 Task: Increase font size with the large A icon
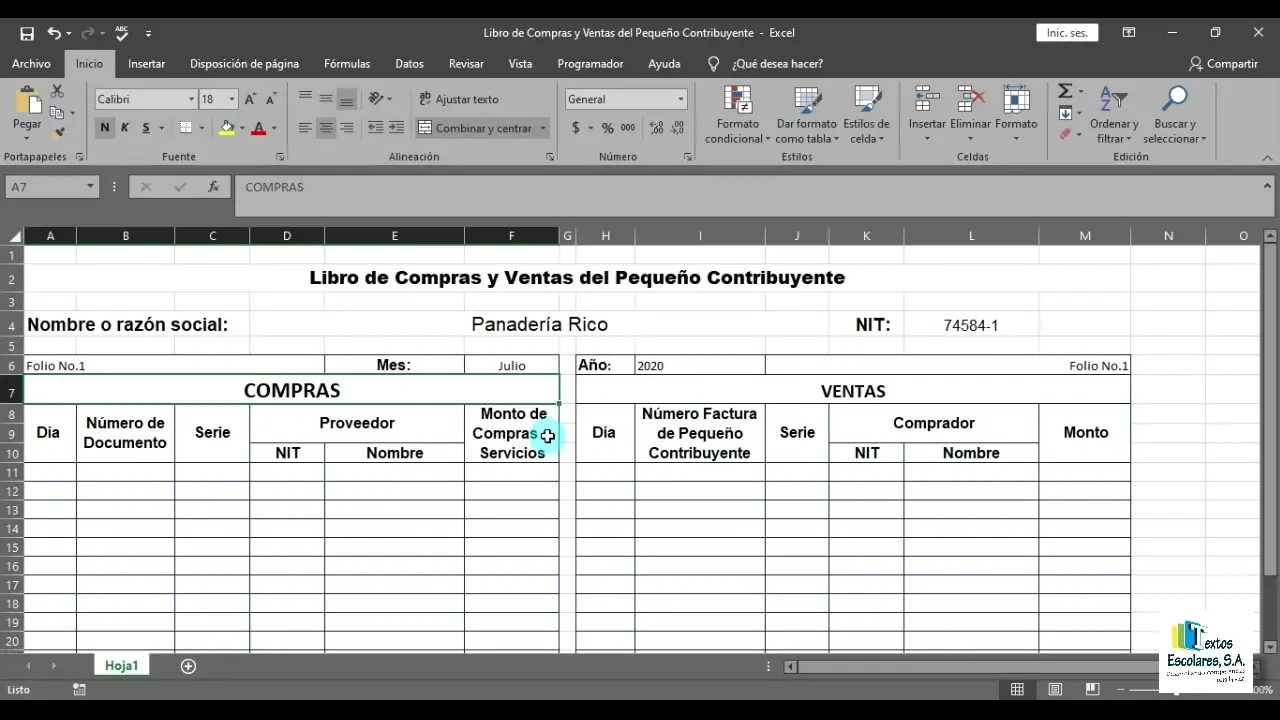pos(250,99)
